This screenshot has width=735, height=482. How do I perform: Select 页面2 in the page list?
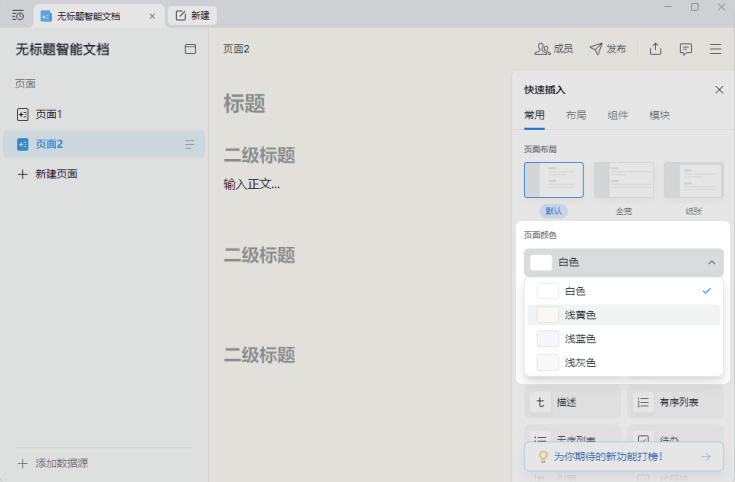[x=104, y=144]
